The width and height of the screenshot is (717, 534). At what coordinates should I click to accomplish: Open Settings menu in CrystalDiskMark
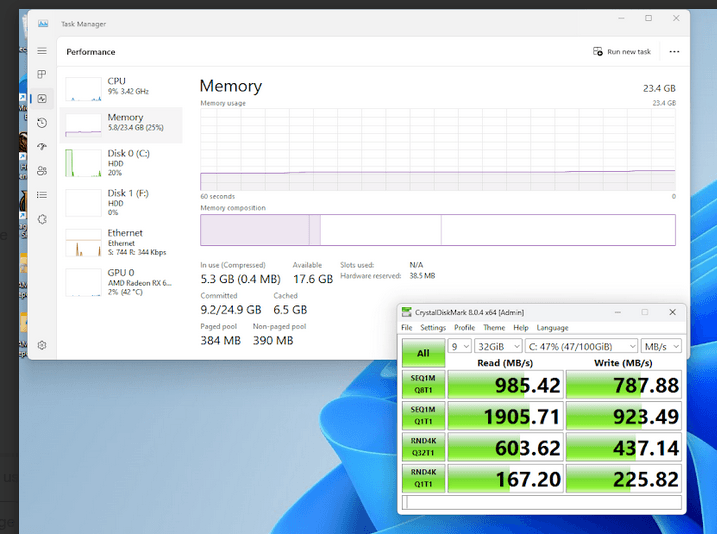(433, 328)
